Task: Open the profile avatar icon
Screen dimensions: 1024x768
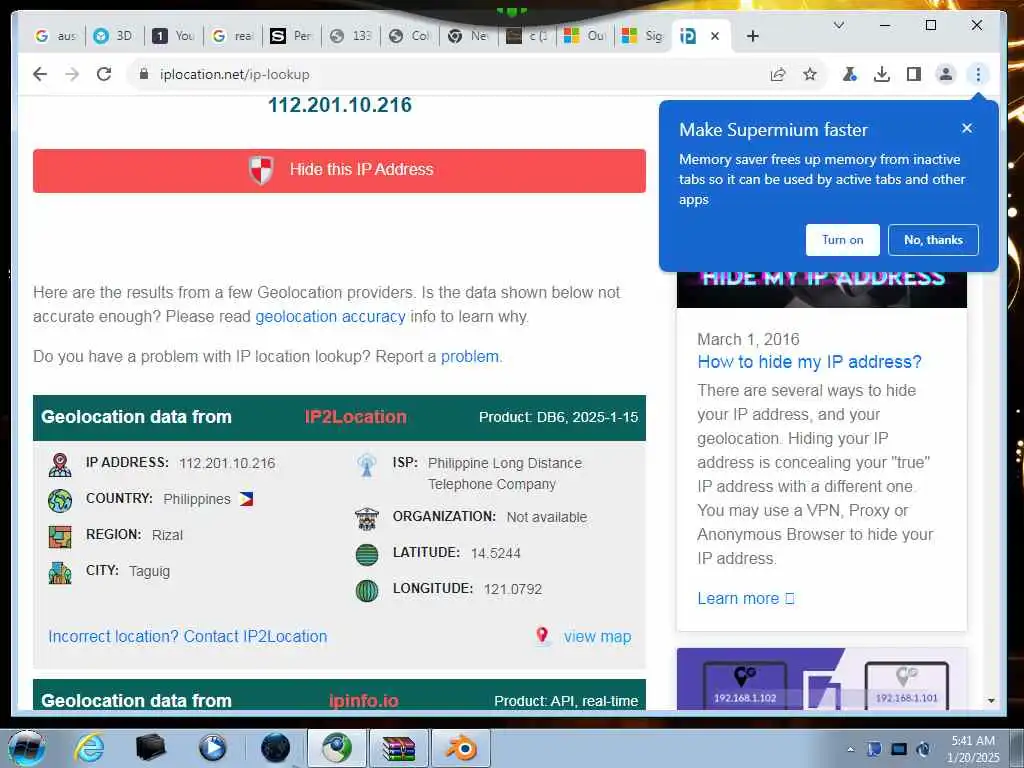Action: click(x=946, y=74)
